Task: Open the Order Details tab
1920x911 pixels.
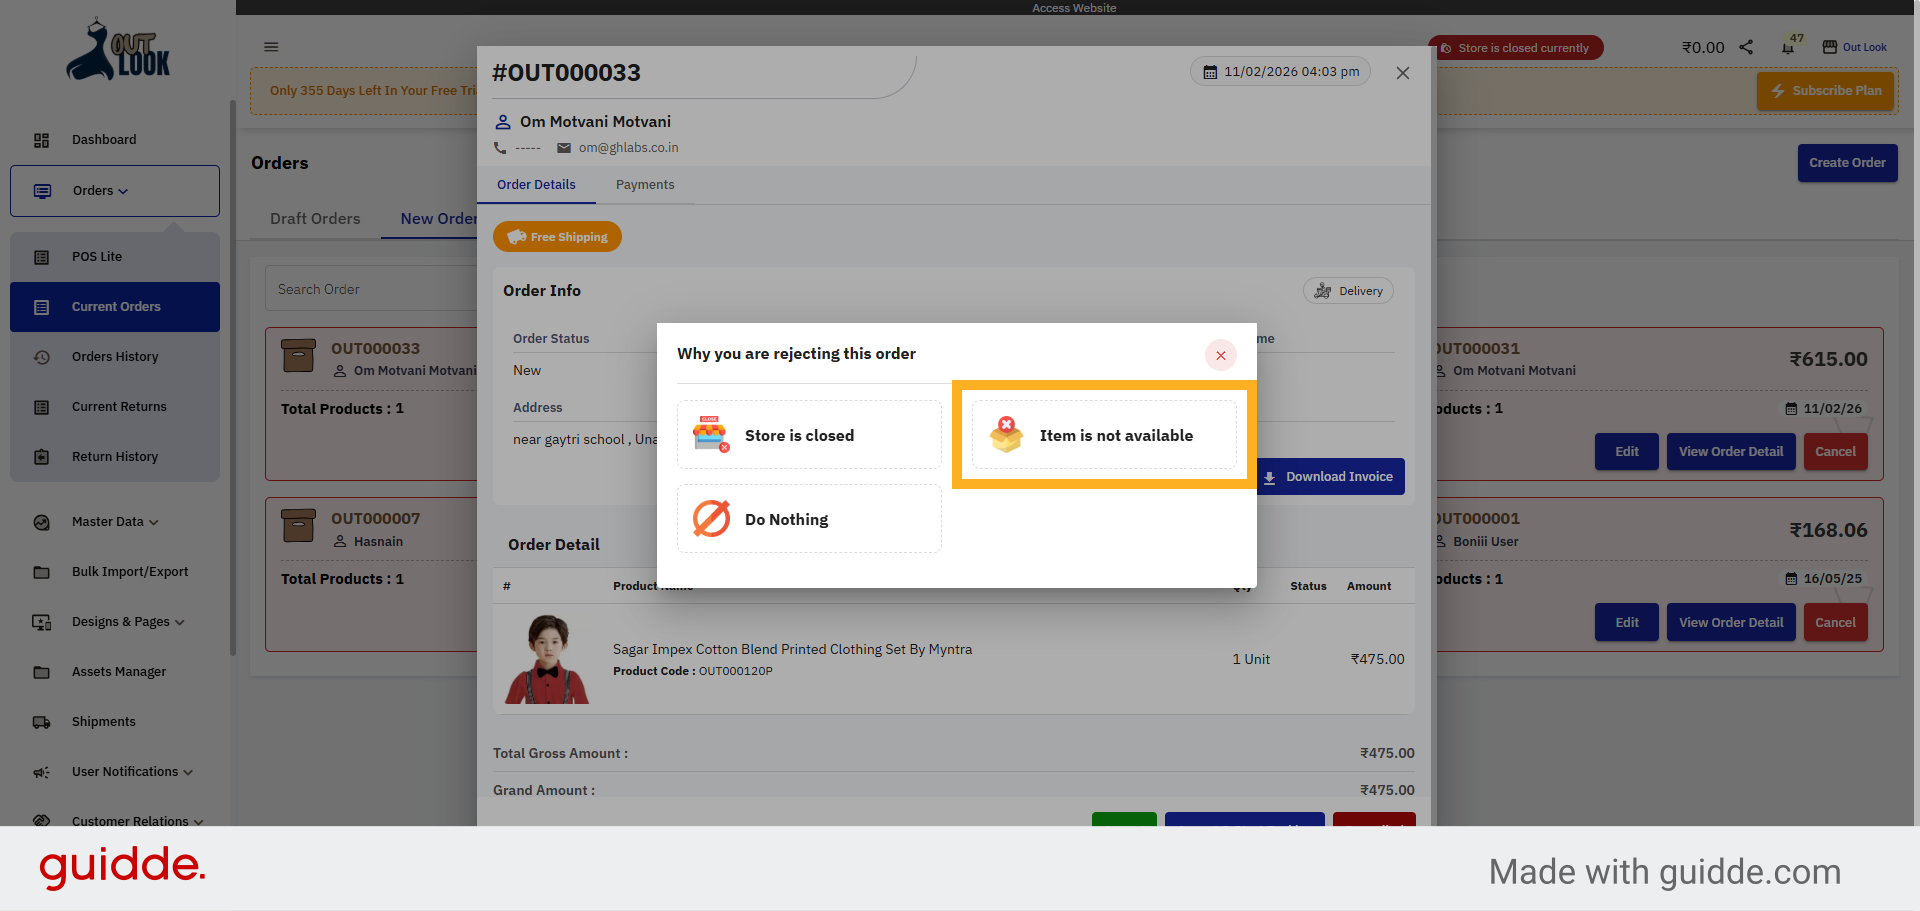Action: (536, 185)
